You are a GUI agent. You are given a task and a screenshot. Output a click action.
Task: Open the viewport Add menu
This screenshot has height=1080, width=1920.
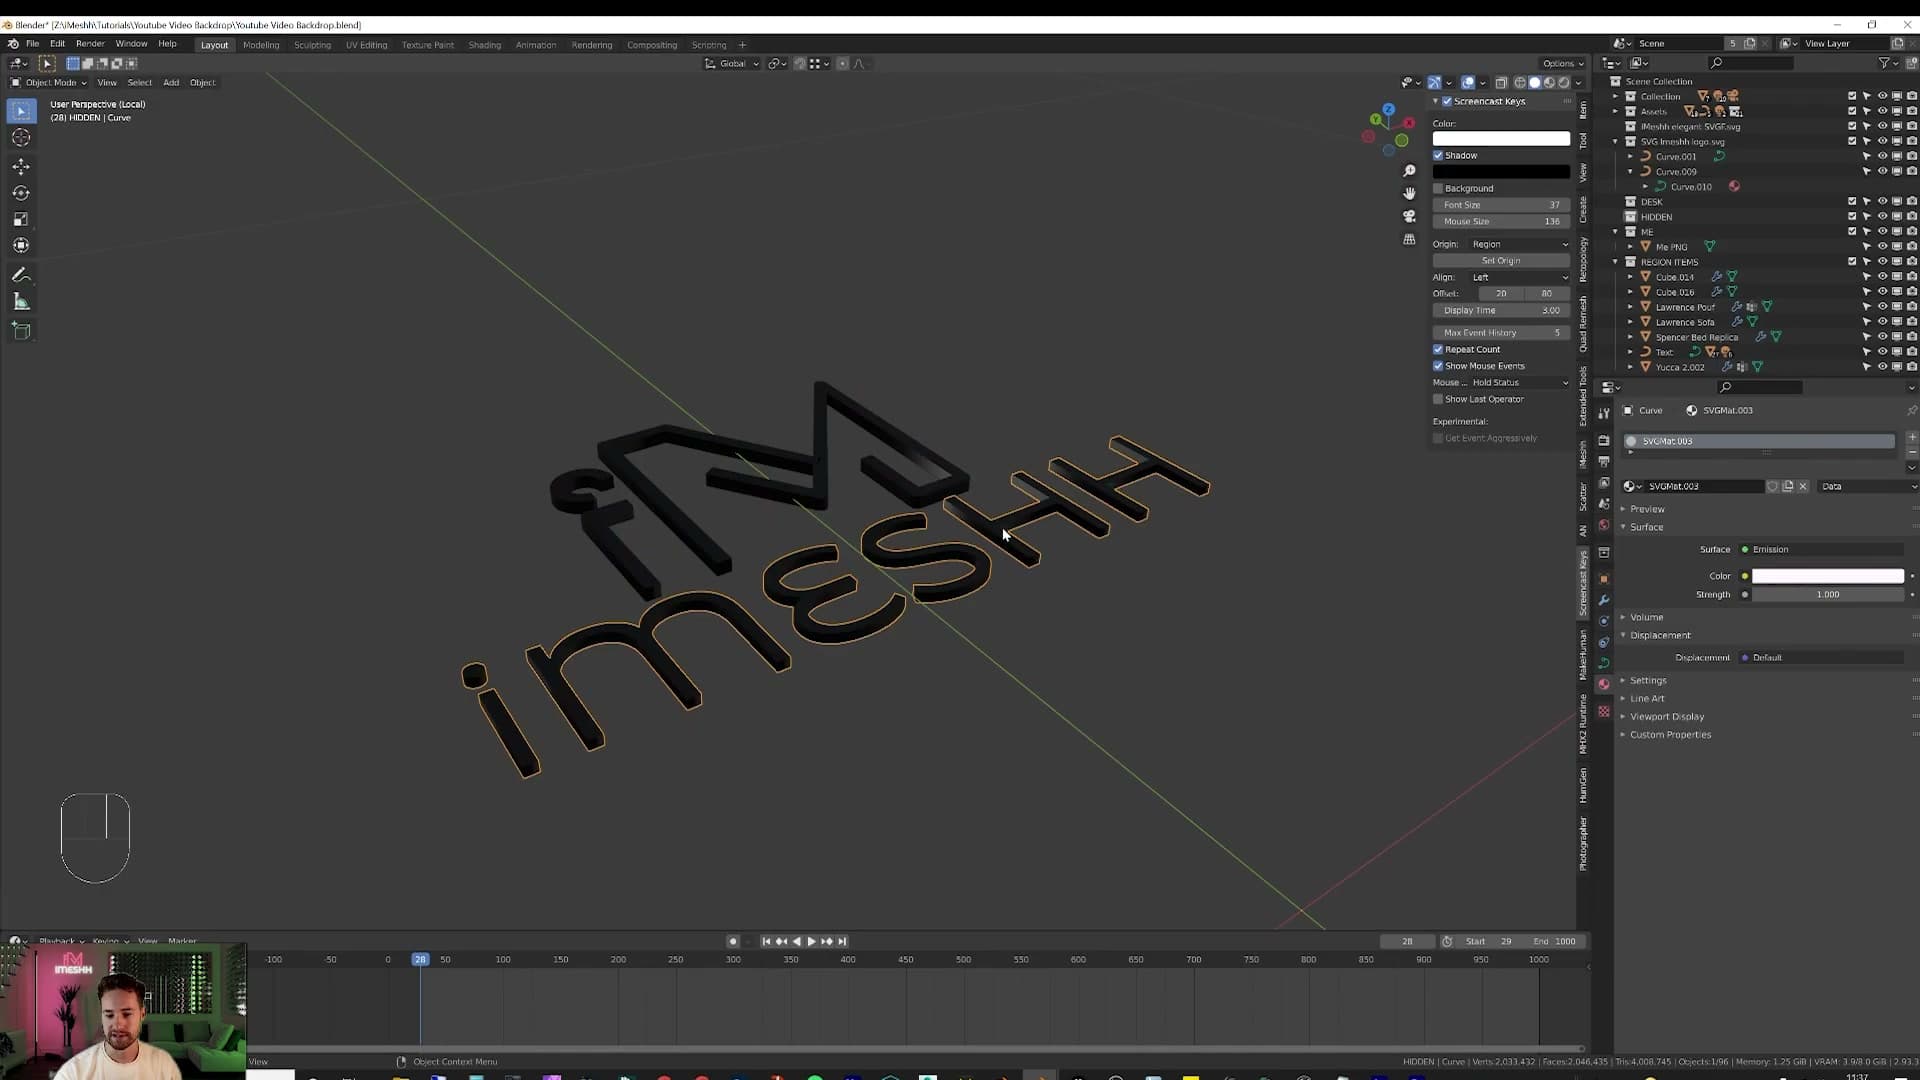tap(171, 82)
